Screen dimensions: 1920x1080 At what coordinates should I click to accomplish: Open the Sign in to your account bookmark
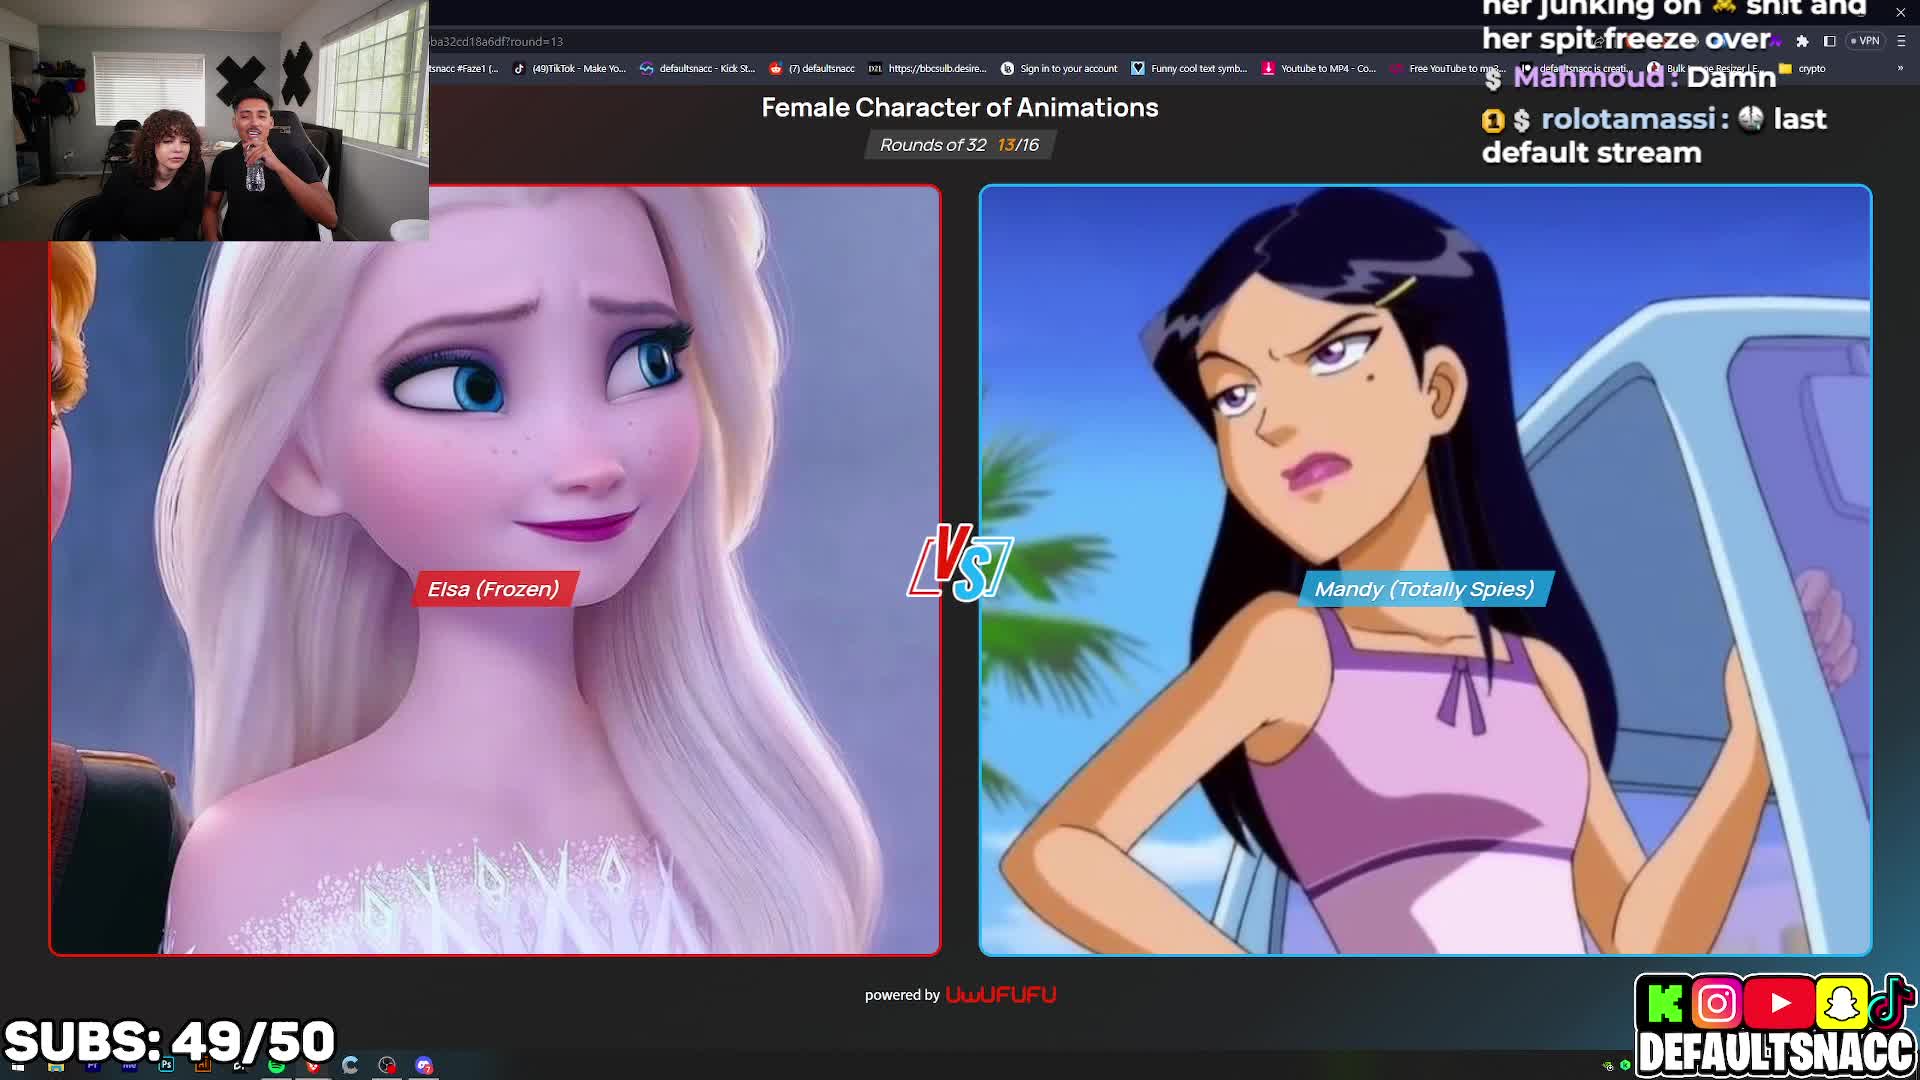coord(1060,68)
